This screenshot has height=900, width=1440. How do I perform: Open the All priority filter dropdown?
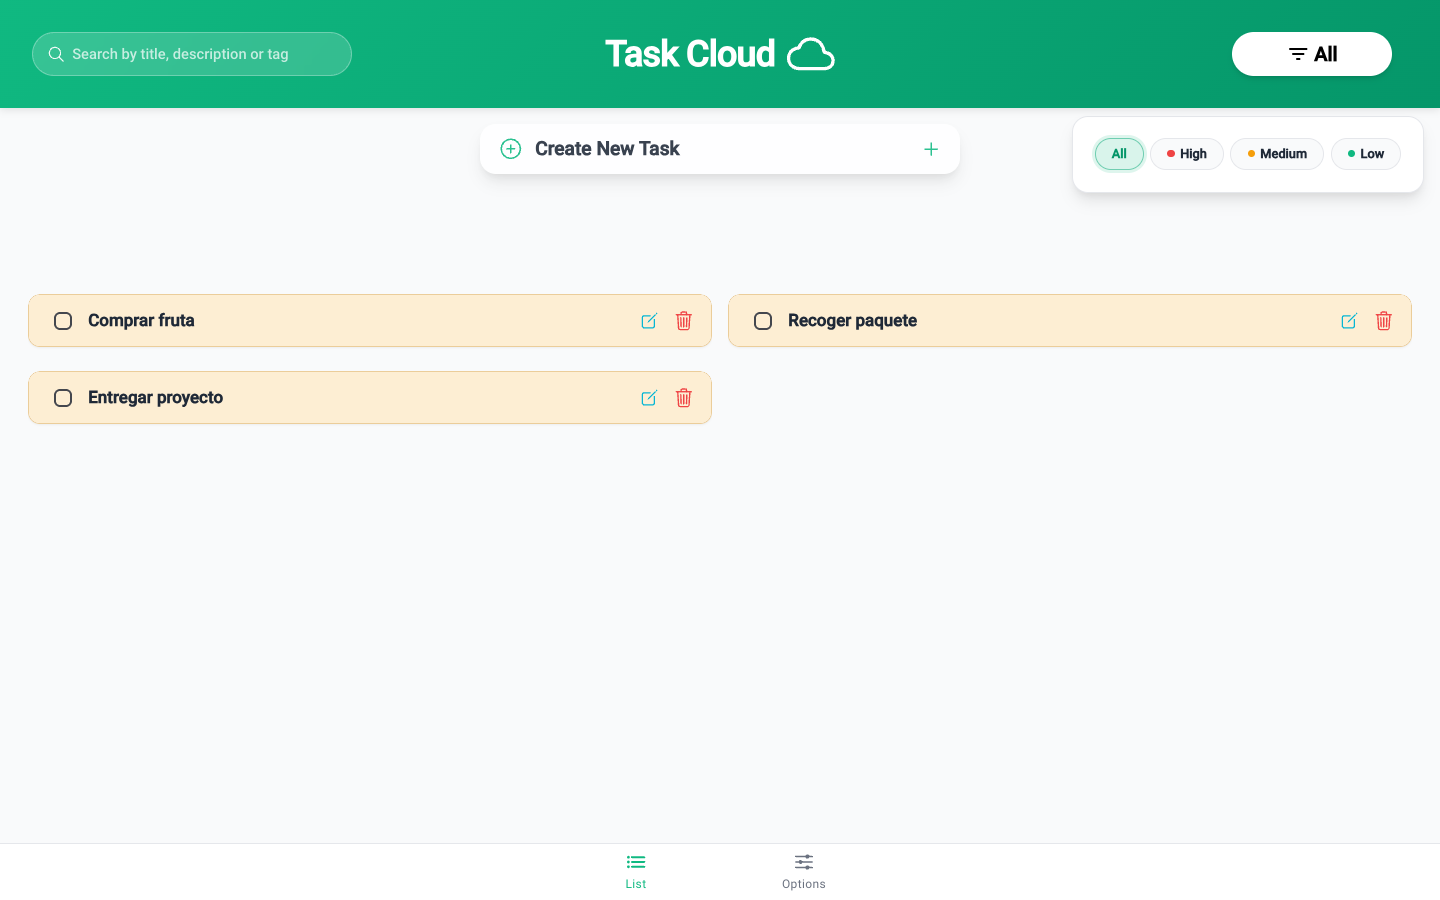click(x=1312, y=54)
